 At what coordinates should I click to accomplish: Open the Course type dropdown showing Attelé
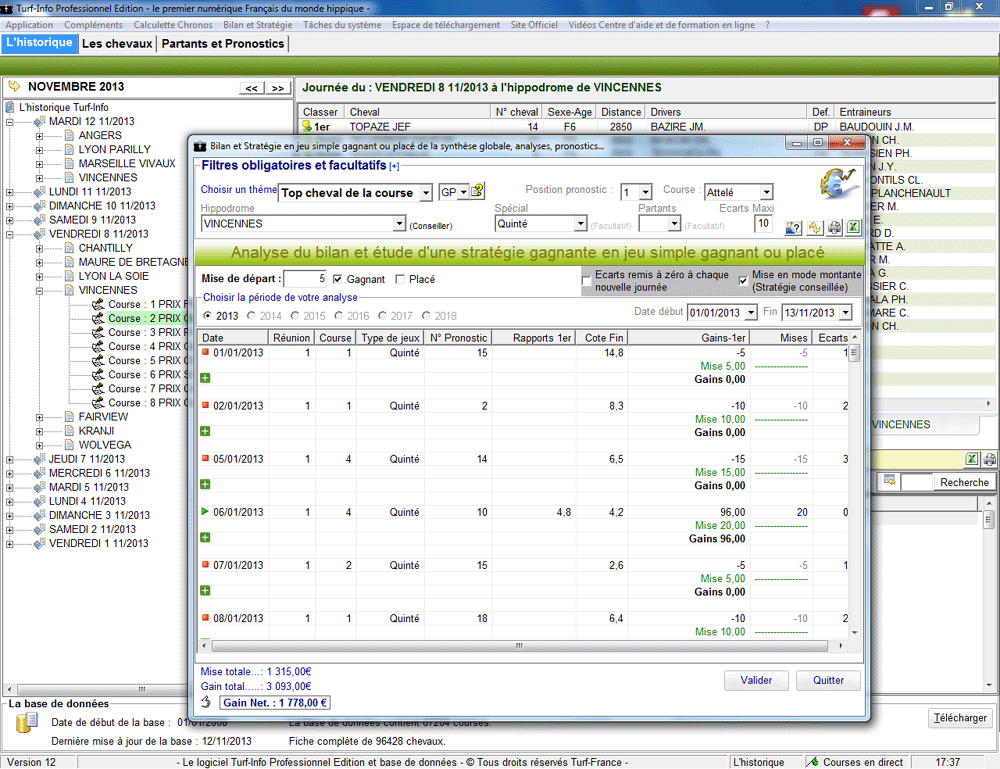coord(767,192)
